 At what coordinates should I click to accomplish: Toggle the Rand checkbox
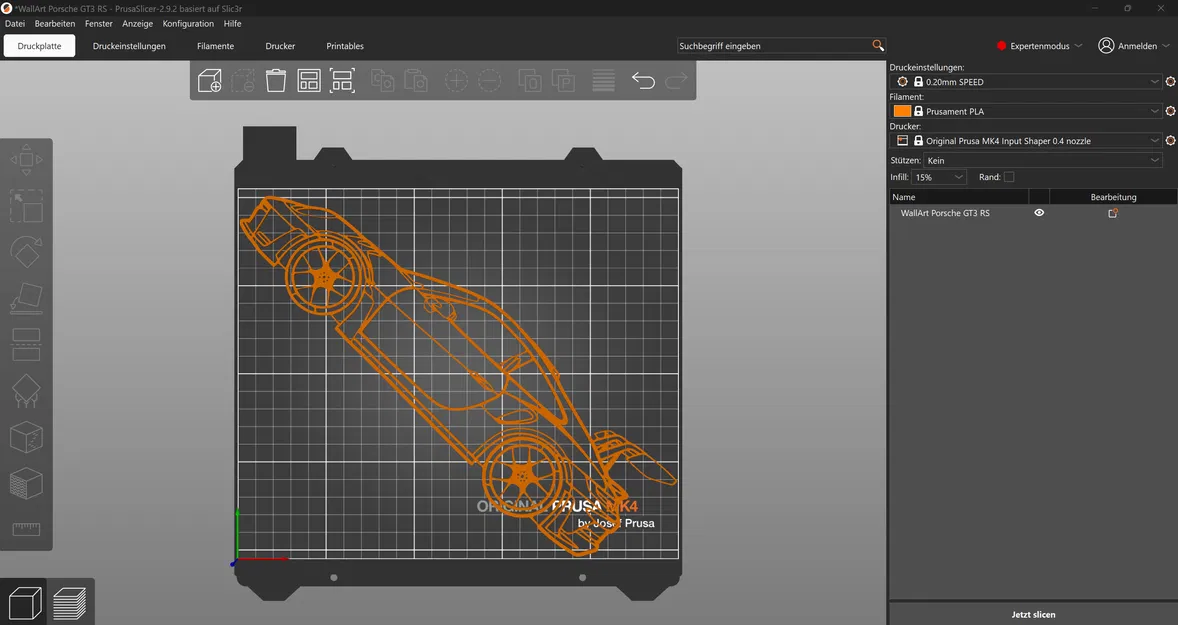pyautogui.click(x=1009, y=177)
